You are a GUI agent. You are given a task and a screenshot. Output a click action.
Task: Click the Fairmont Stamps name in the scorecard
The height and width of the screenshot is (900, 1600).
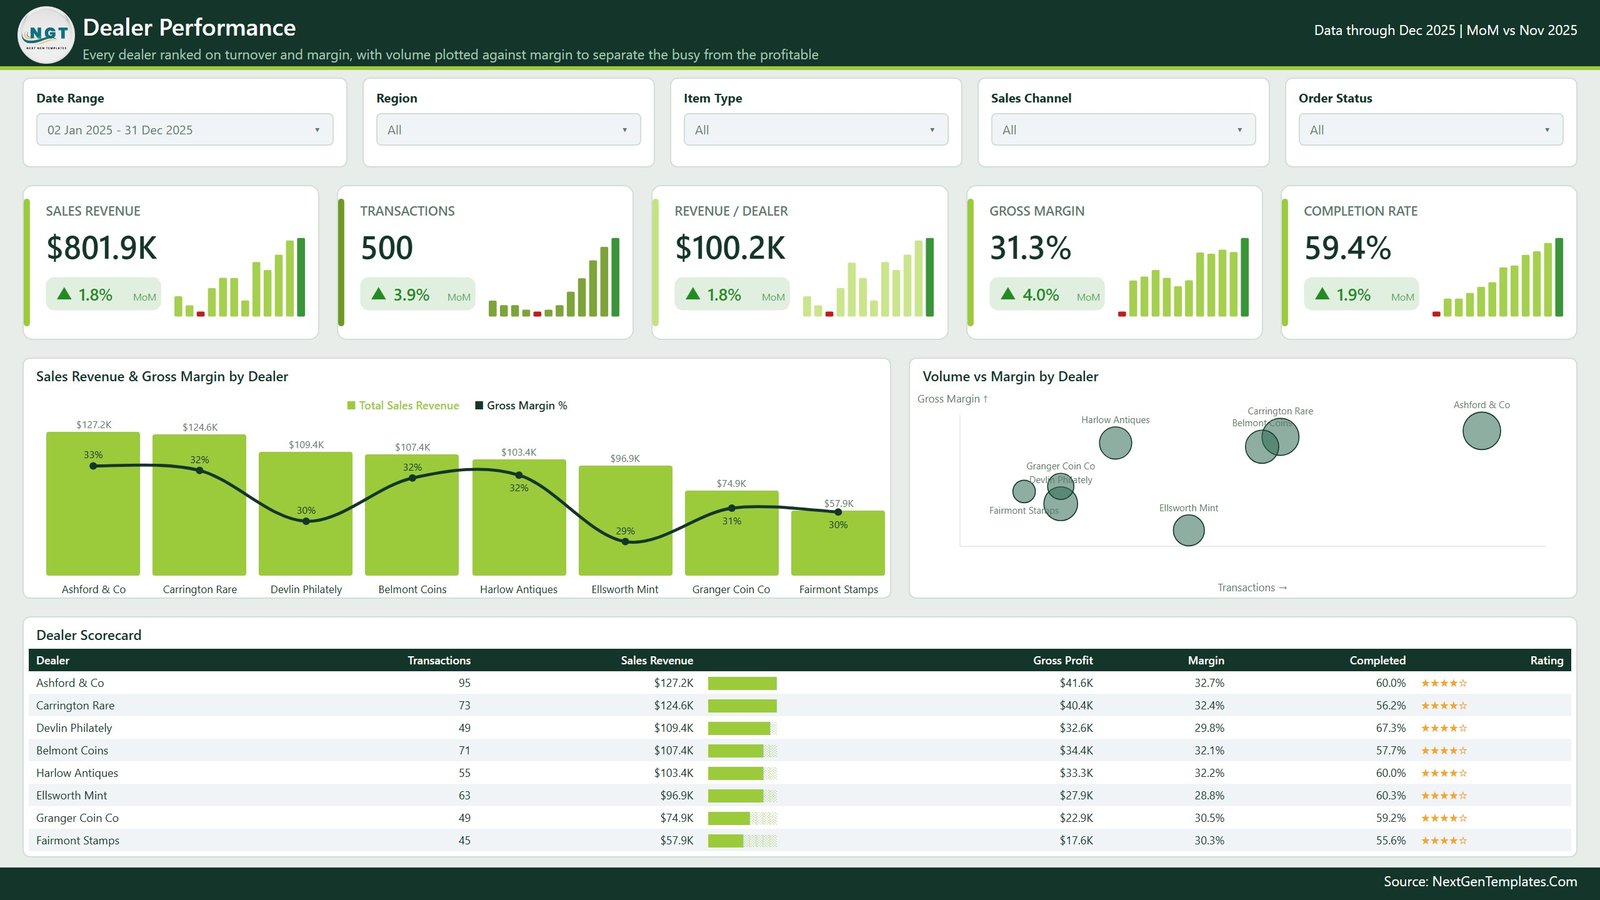click(x=78, y=841)
